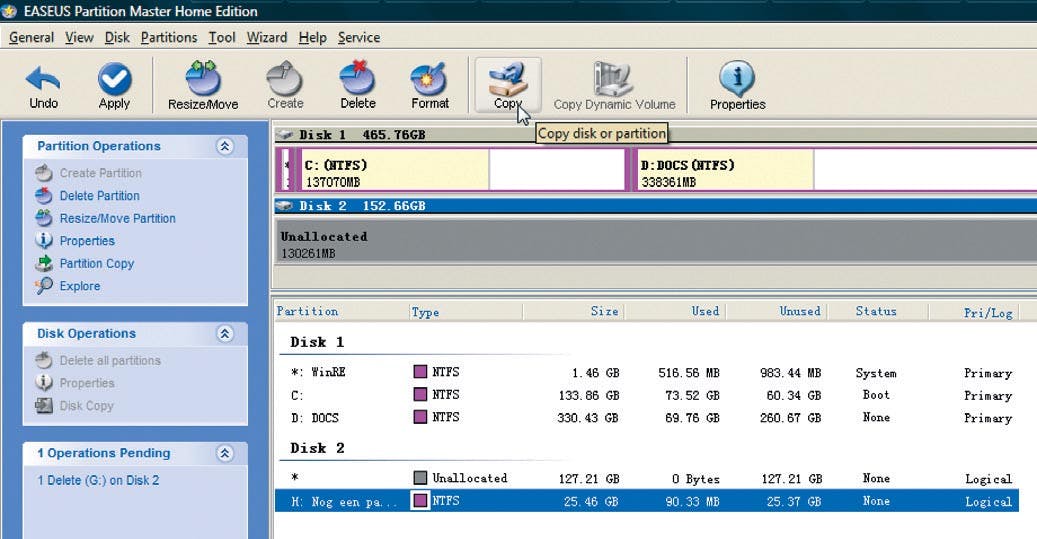Click the Delete Partition link
The image size is (1037, 539).
click(99, 196)
